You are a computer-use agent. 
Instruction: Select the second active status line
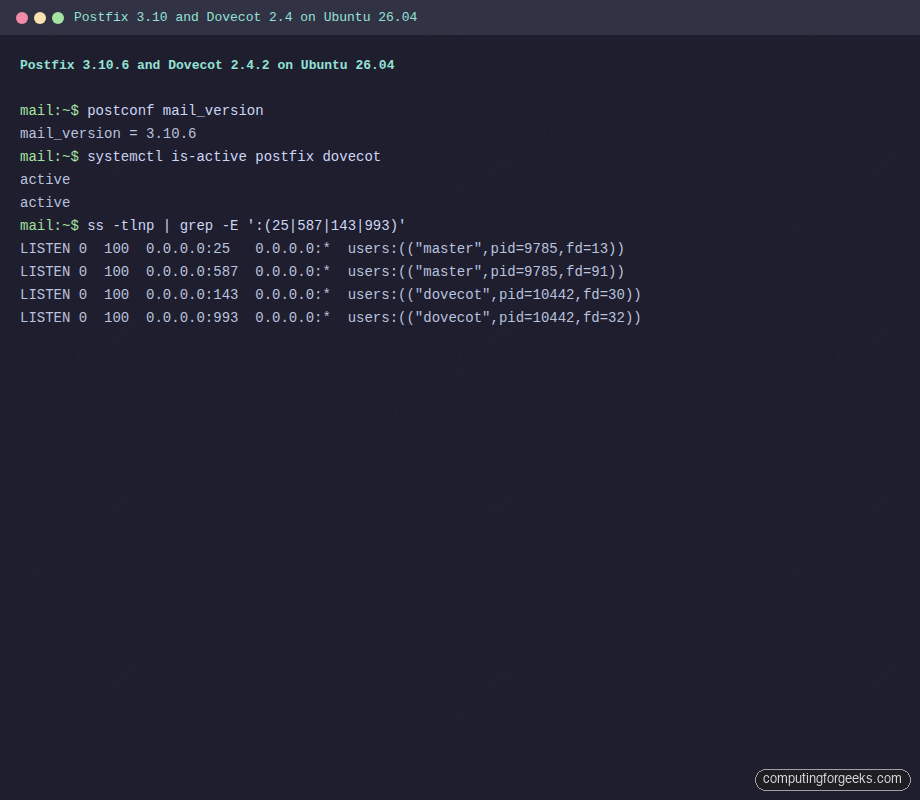44,202
